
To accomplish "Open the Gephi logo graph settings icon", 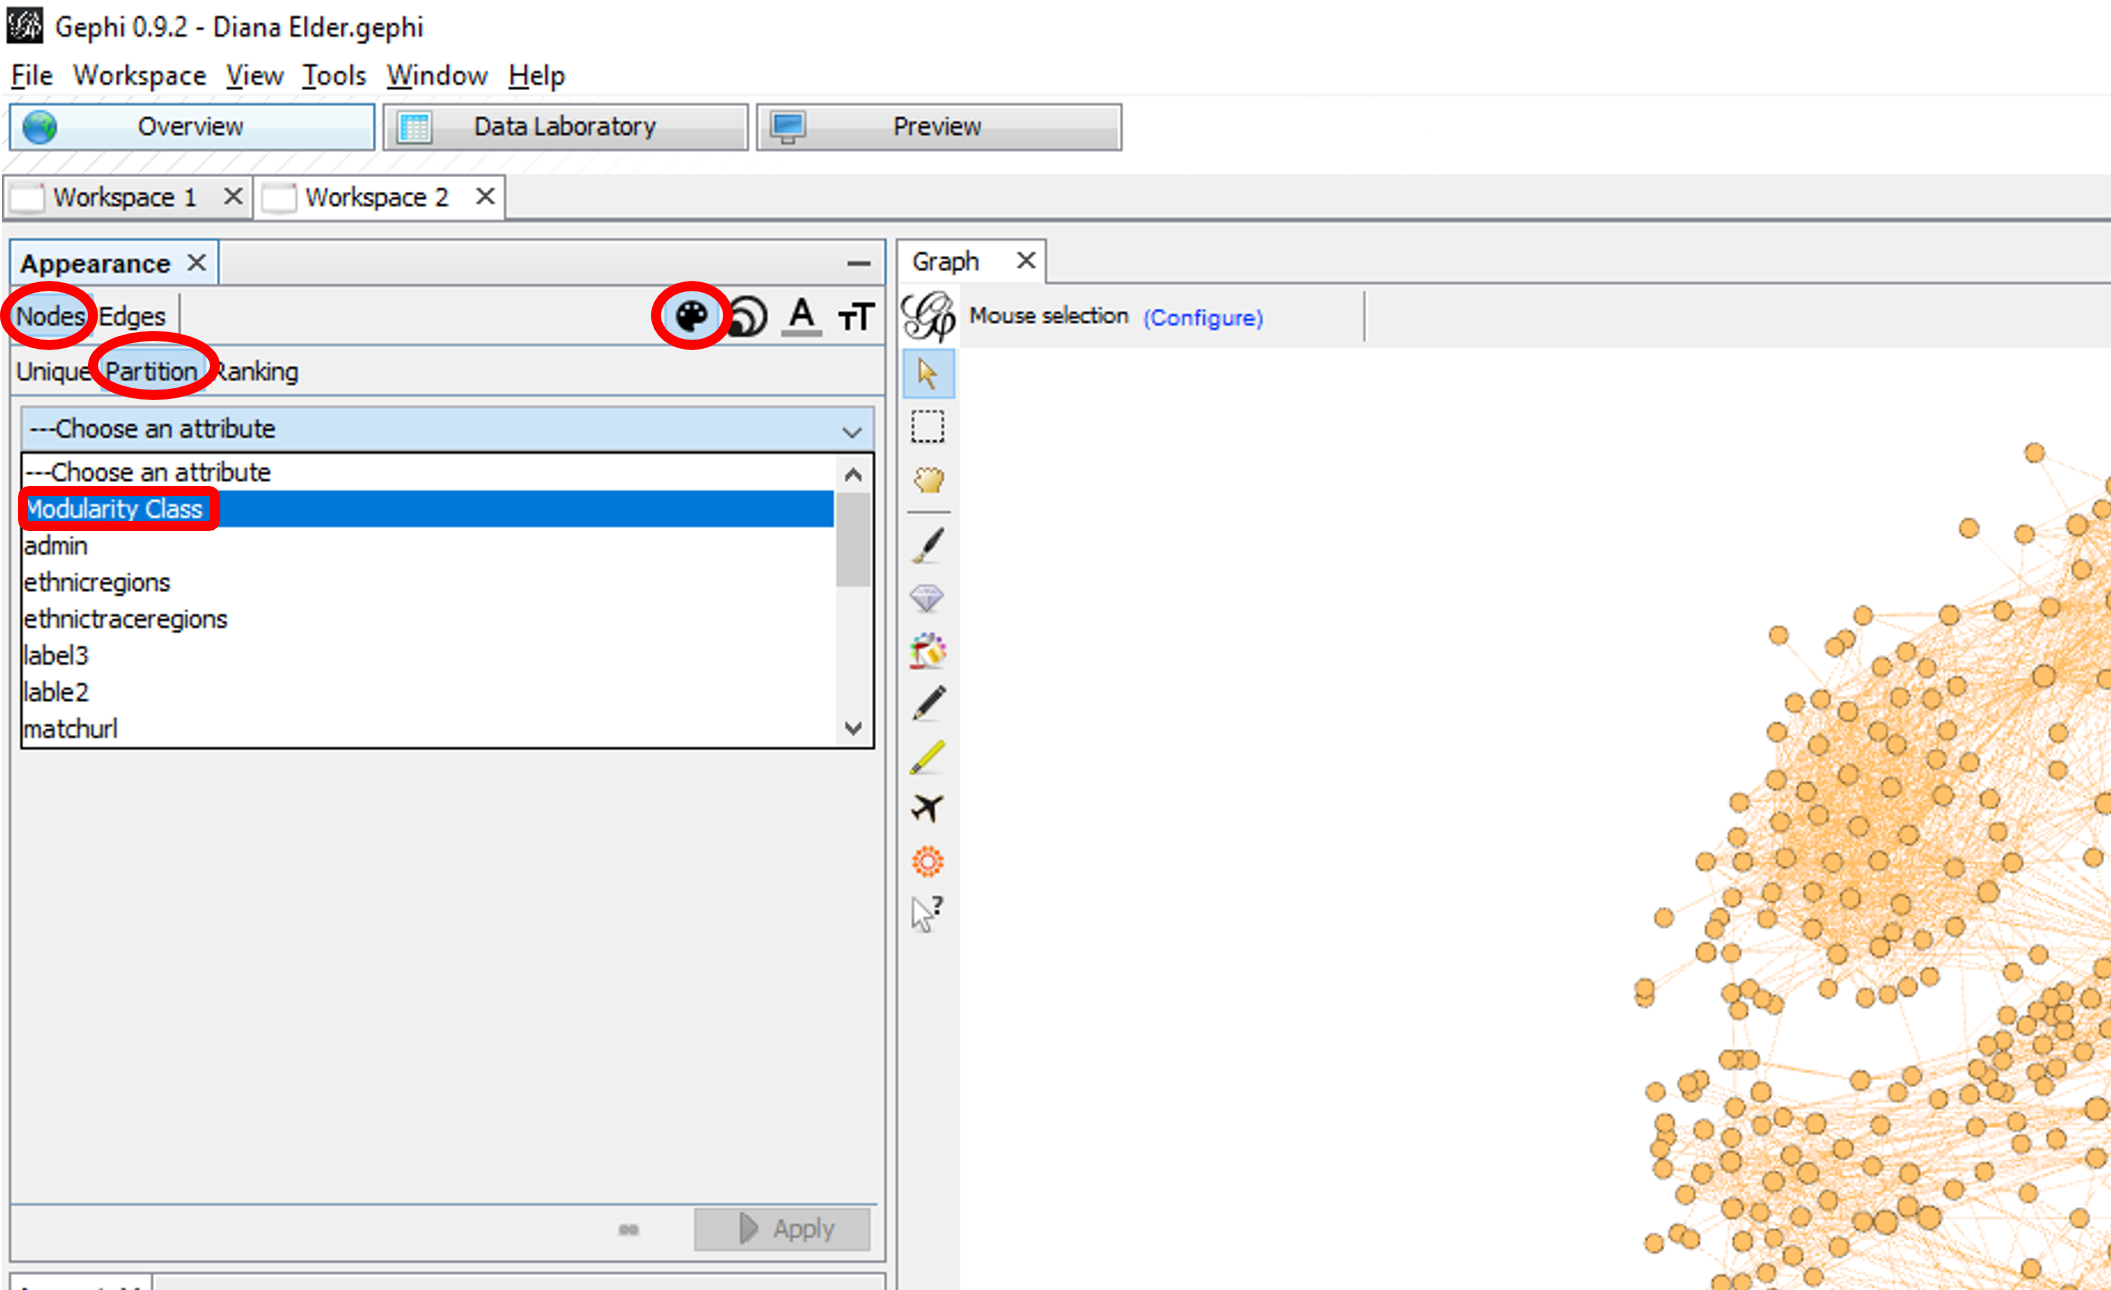I will pyautogui.click(x=928, y=316).
